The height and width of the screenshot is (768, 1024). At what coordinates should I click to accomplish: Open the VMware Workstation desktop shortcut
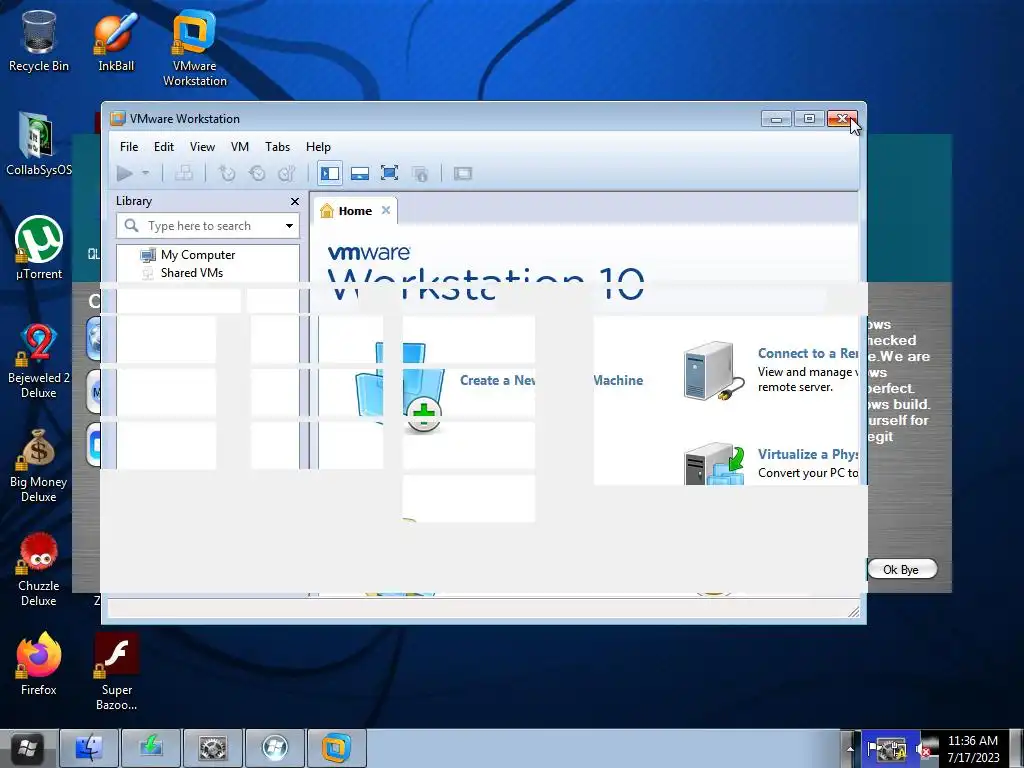click(195, 49)
